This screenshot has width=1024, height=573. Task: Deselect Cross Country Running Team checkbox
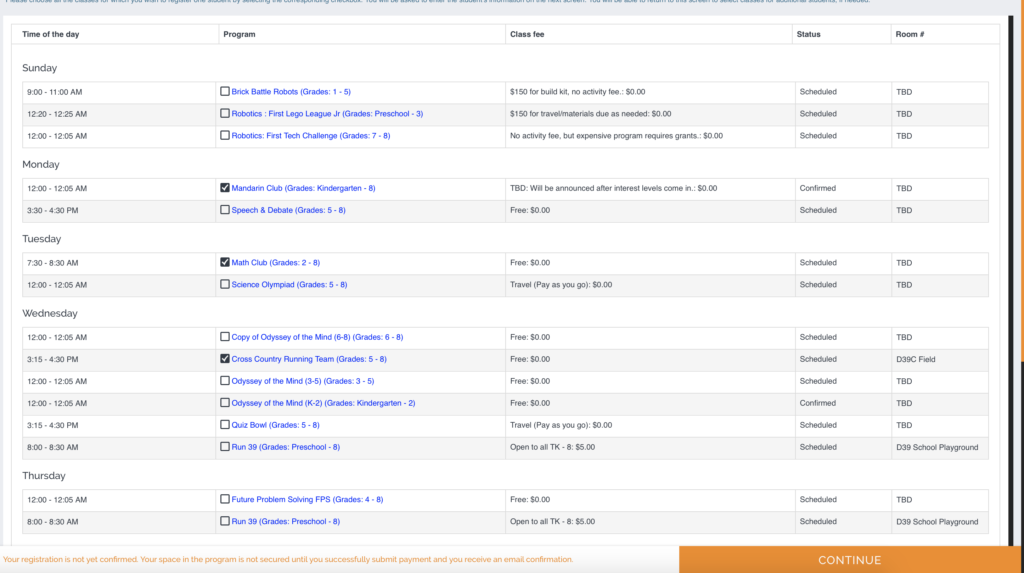pyautogui.click(x=225, y=359)
